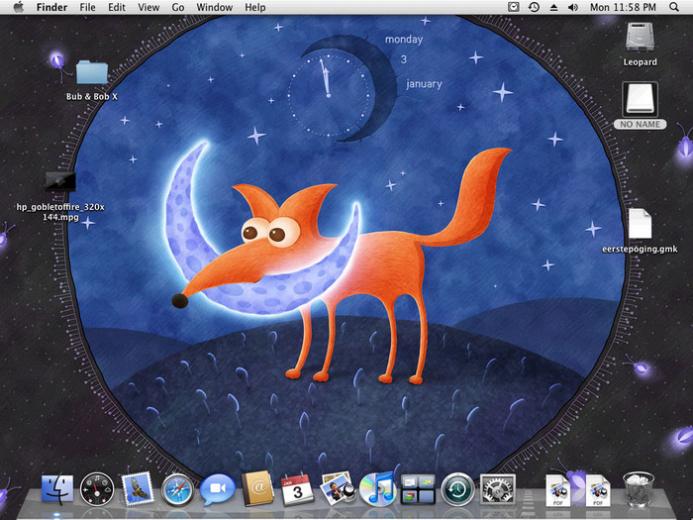Select the Leopard hard drive icon
The width and height of the screenshot is (693, 520).
coord(640,37)
